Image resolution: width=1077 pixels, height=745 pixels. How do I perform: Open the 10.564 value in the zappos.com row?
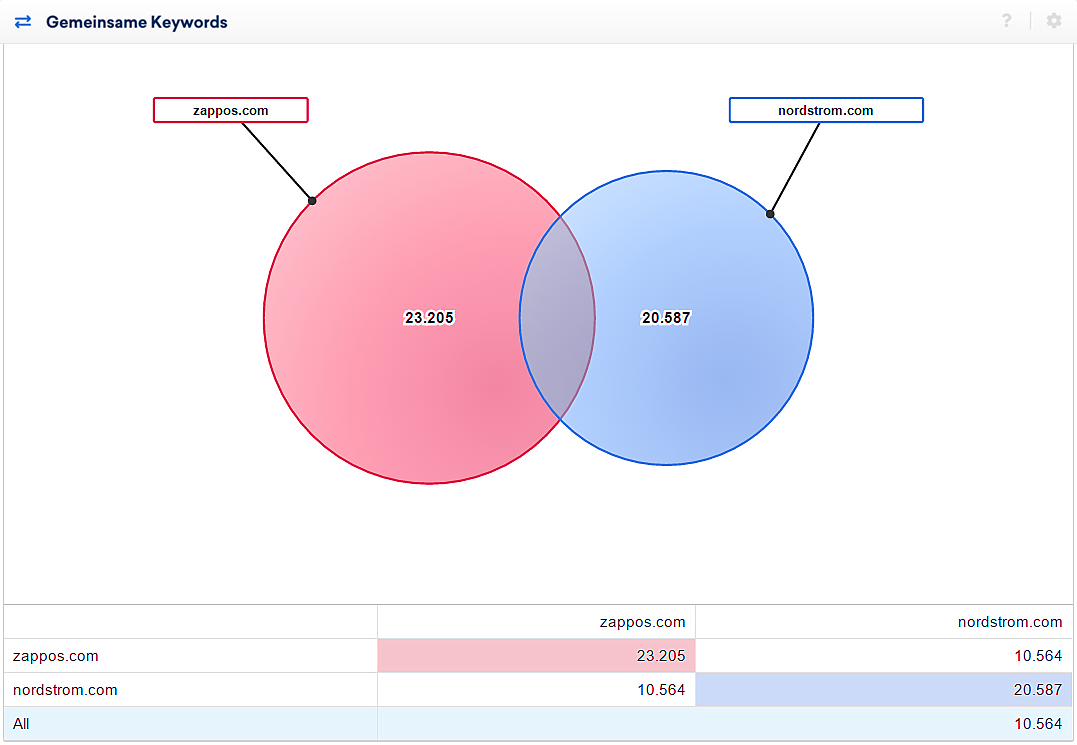coord(1036,656)
